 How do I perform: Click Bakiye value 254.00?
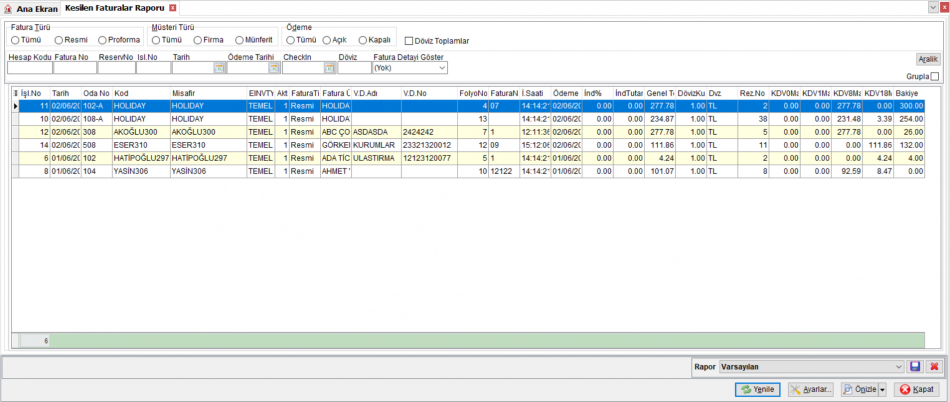pyautogui.click(x=909, y=120)
